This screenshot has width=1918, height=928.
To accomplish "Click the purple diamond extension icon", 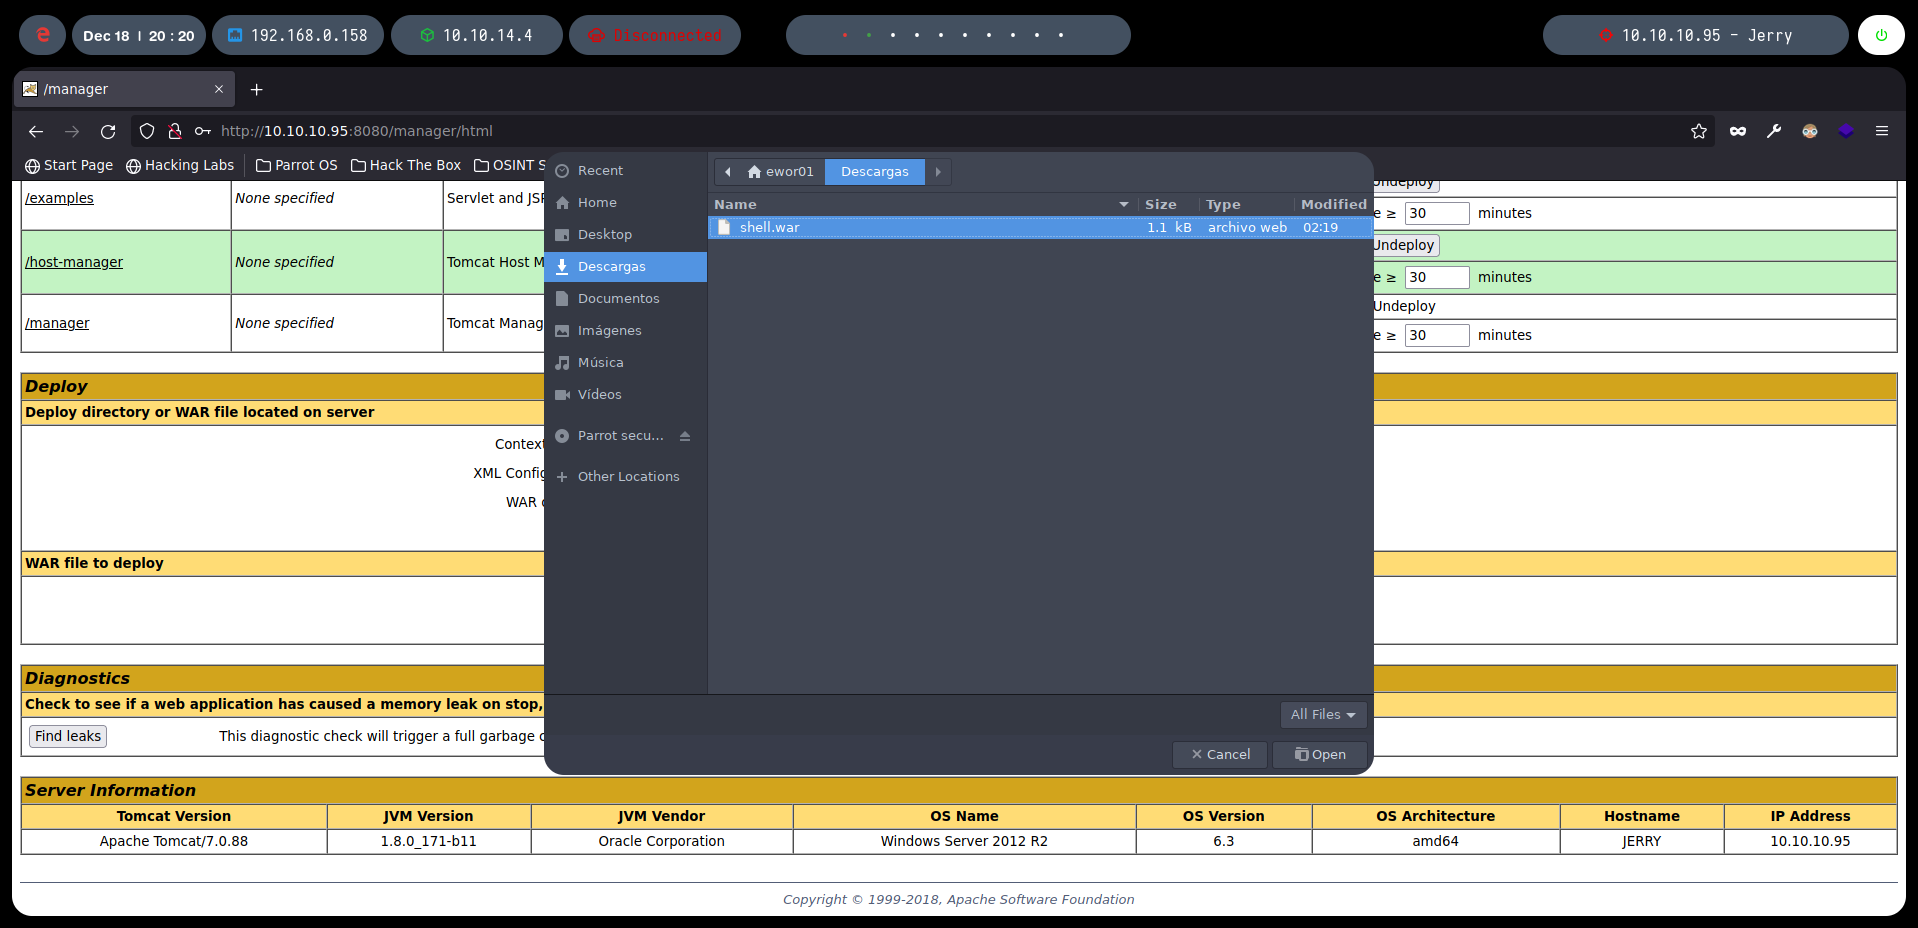I will pos(1846,131).
